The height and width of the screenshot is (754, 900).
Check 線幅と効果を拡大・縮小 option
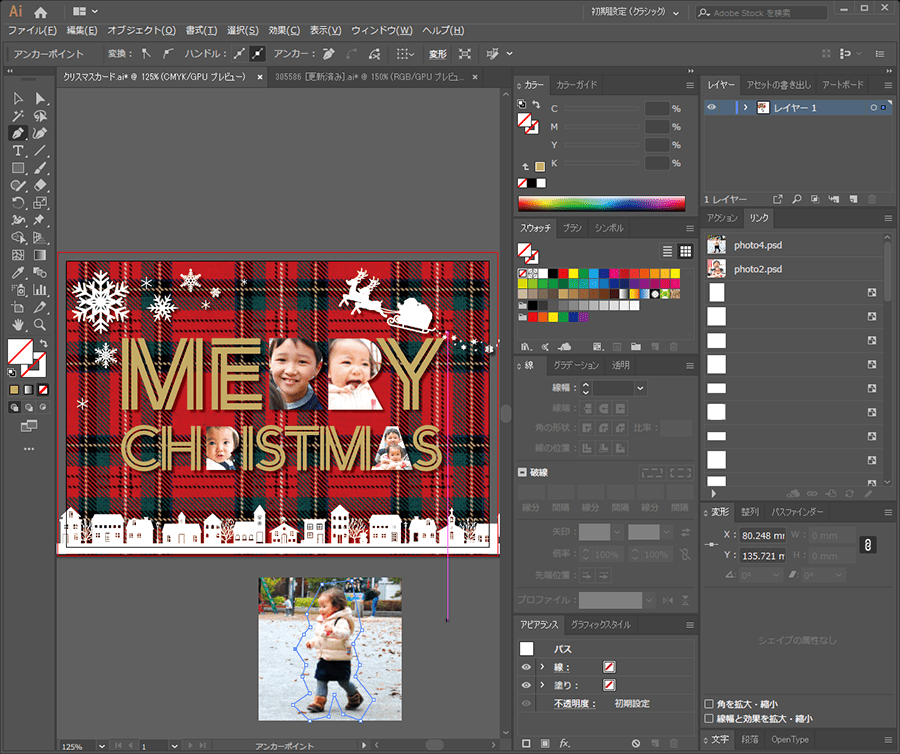click(x=709, y=718)
